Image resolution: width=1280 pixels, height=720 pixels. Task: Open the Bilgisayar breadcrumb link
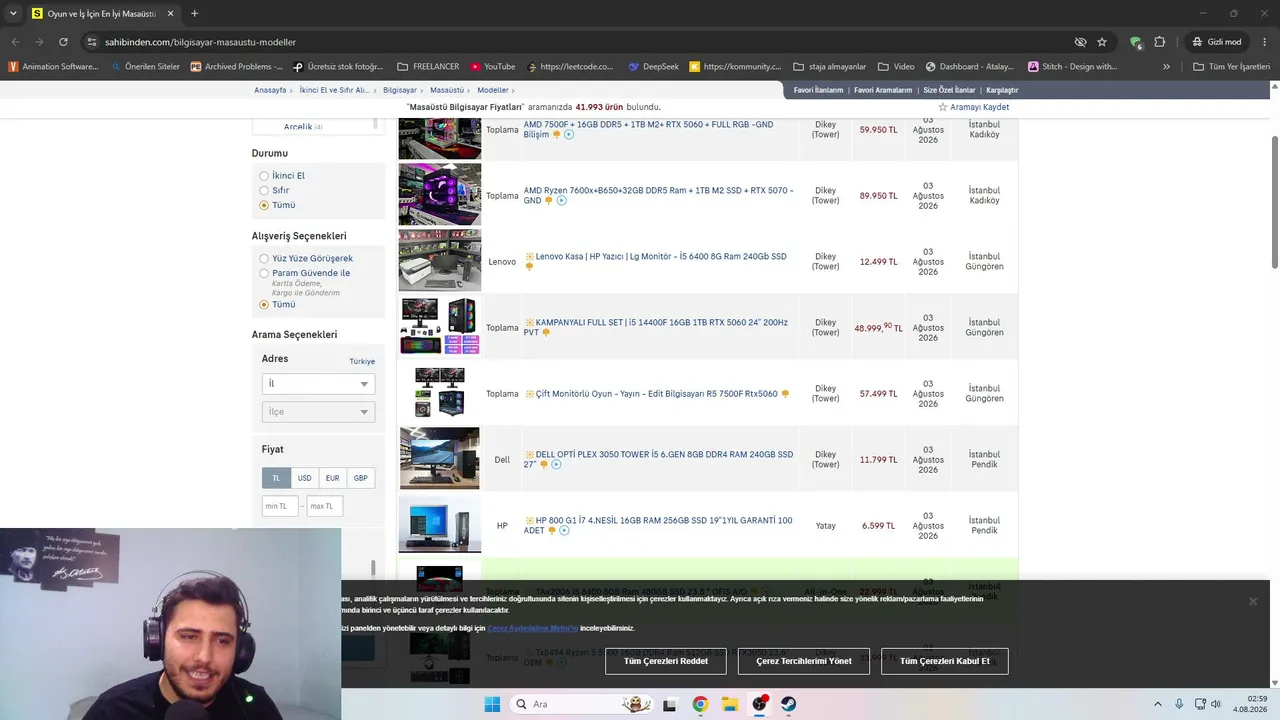coord(400,90)
